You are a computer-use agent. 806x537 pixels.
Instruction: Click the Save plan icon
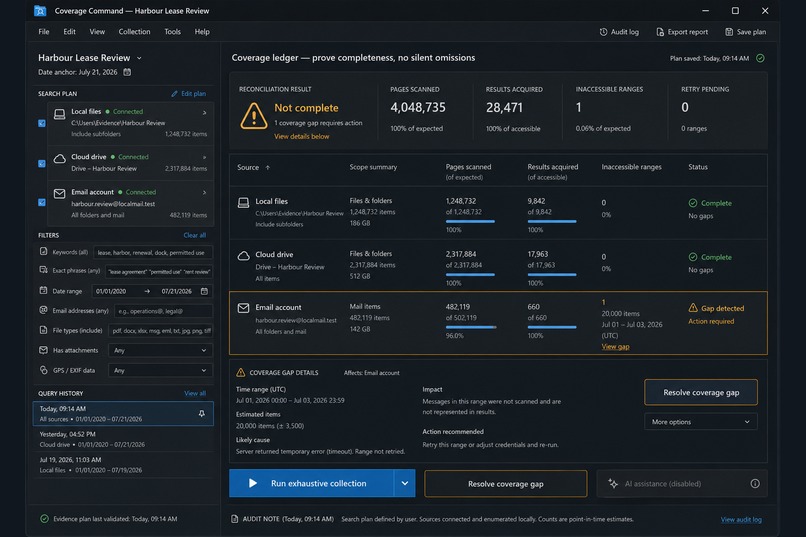point(729,32)
